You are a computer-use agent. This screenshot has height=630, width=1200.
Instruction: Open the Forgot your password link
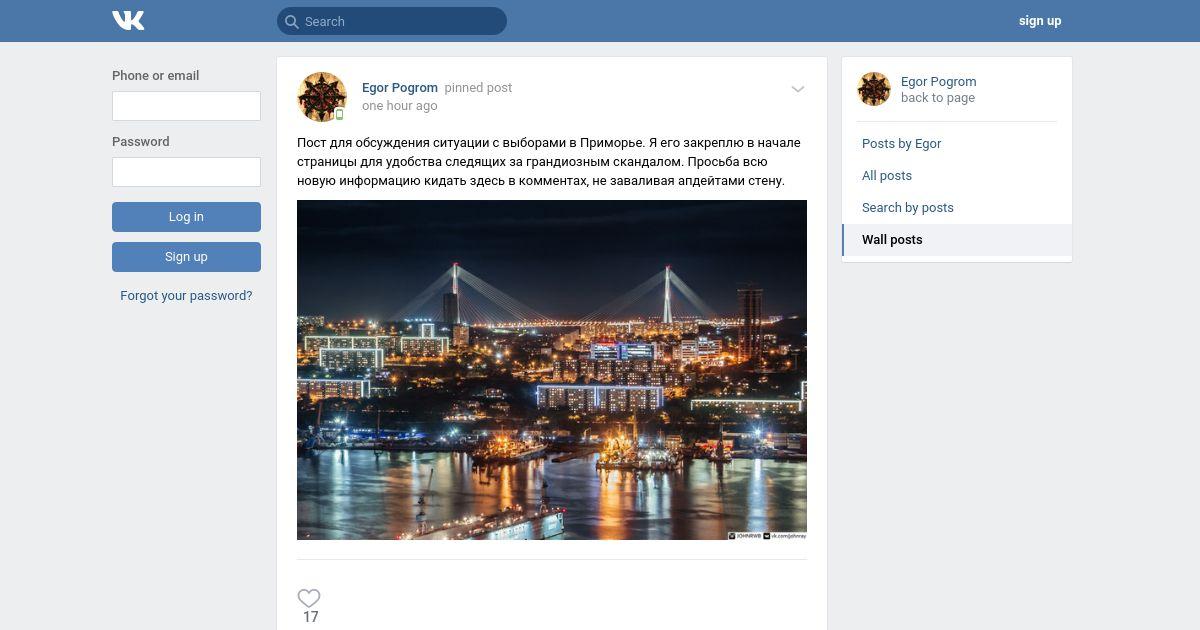coord(186,295)
